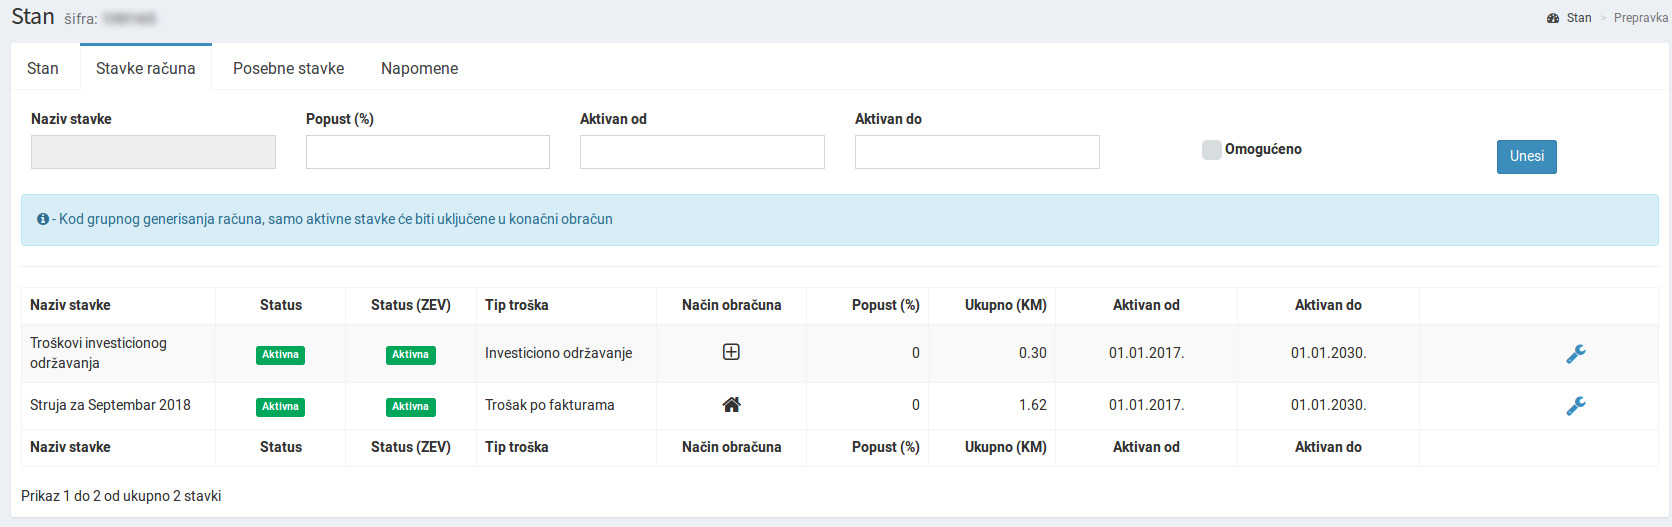The image size is (1672, 527).
Task: Click the info icon in the blue notice
Action: point(43,219)
